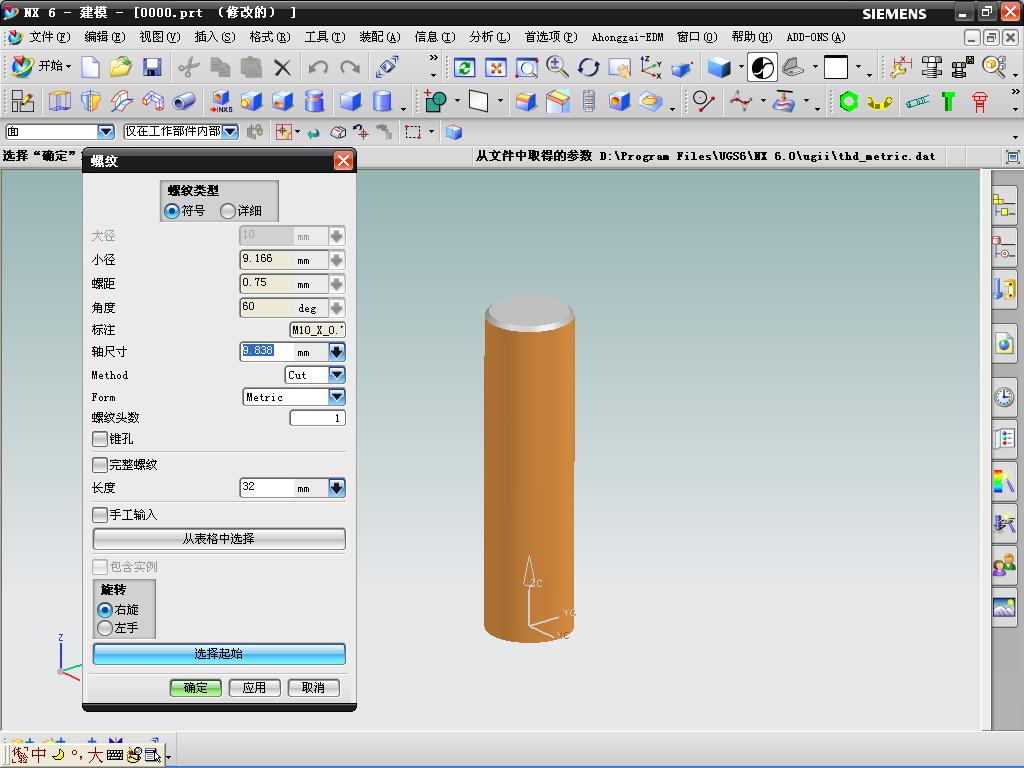Image resolution: width=1024 pixels, height=768 pixels.
Task: Select the Rotate view tool
Action: (x=589, y=67)
